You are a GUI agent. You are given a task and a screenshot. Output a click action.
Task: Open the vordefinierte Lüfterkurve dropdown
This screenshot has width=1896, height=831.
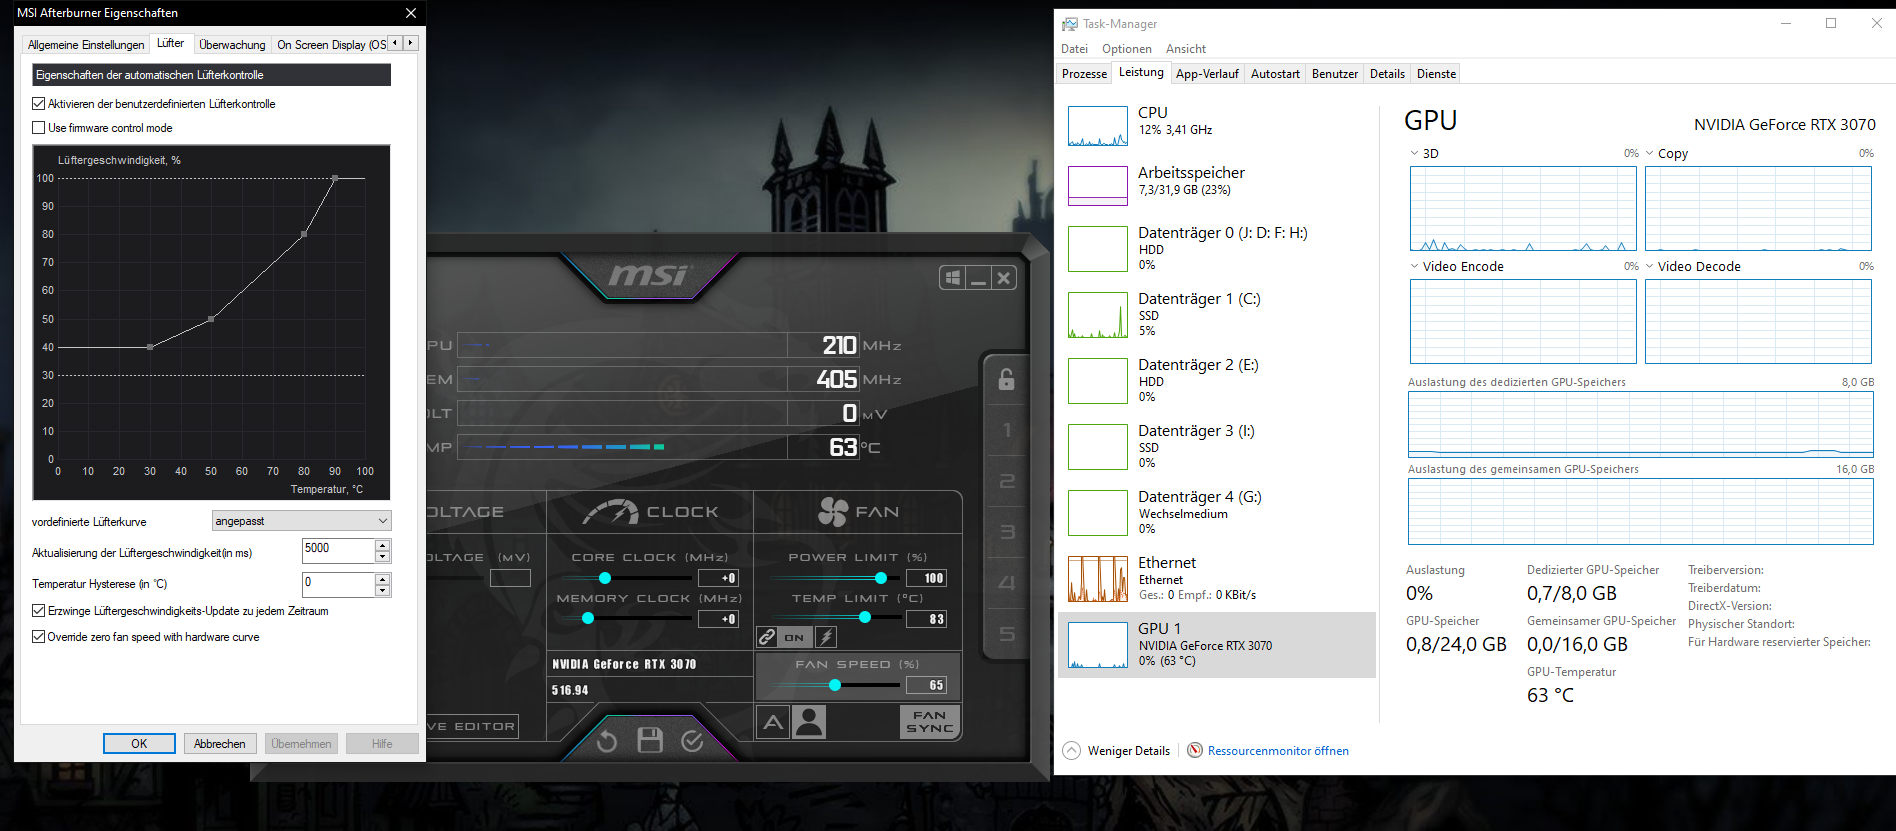[x=301, y=521]
